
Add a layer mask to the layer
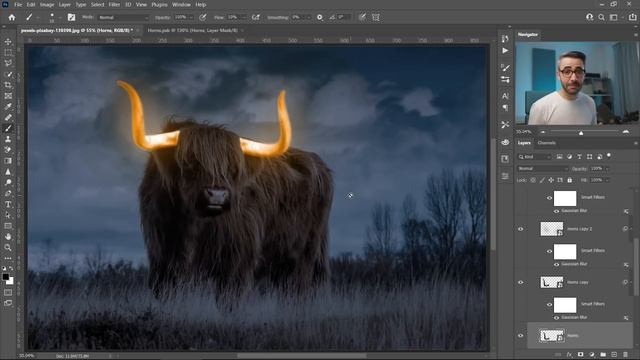580,354
